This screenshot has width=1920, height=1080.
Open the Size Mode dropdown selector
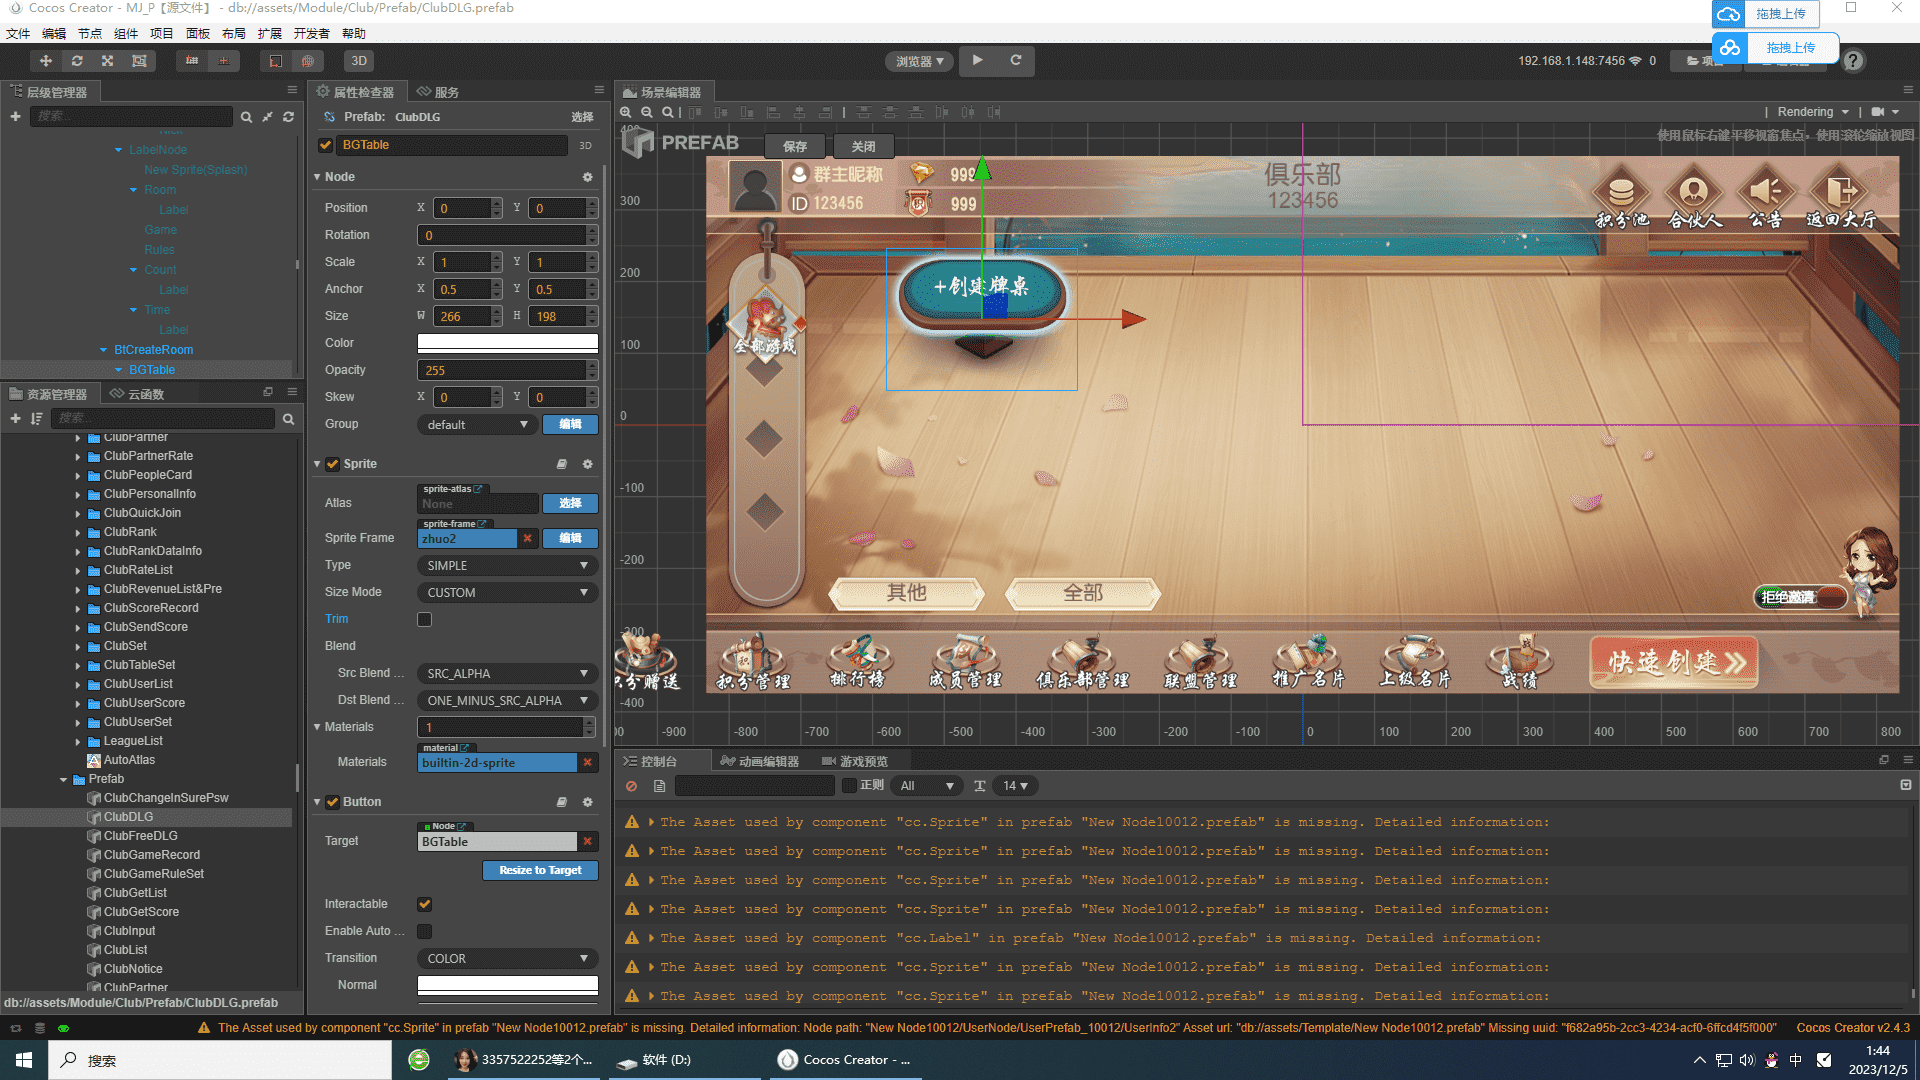tap(505, 591)
